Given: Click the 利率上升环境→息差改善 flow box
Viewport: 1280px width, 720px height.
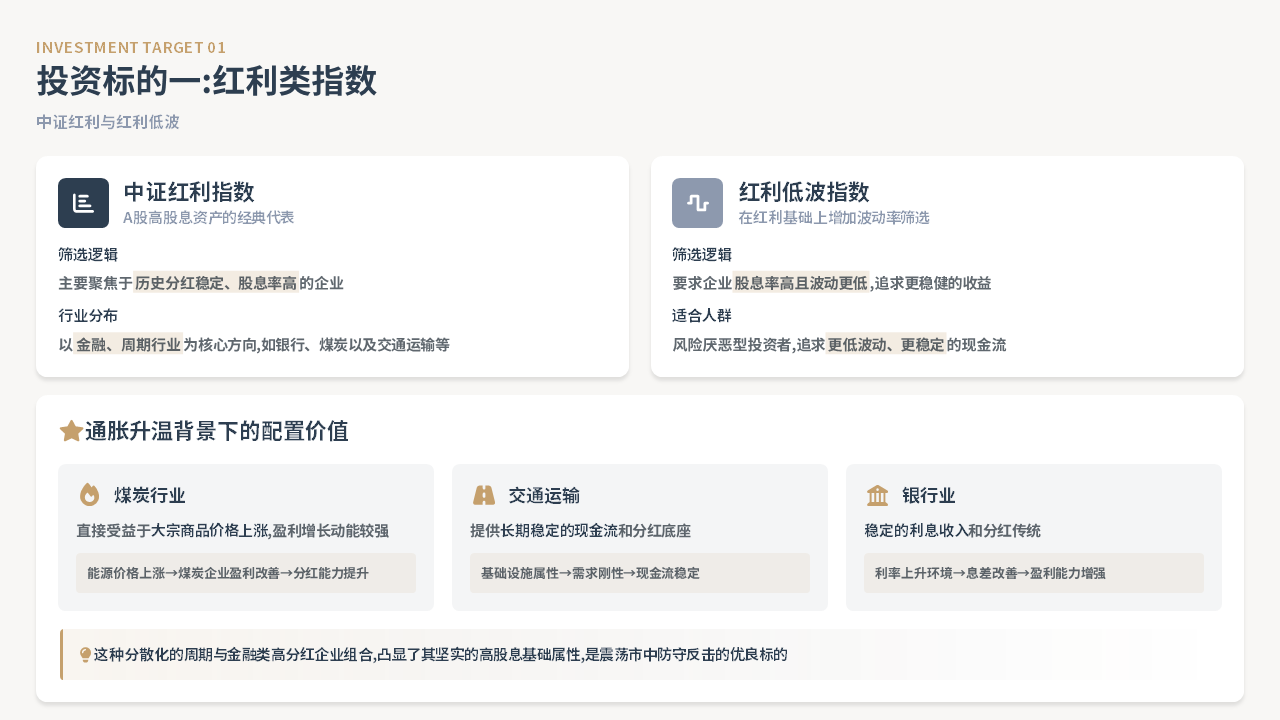Looking at the screenshot, I should (1033, 573).
